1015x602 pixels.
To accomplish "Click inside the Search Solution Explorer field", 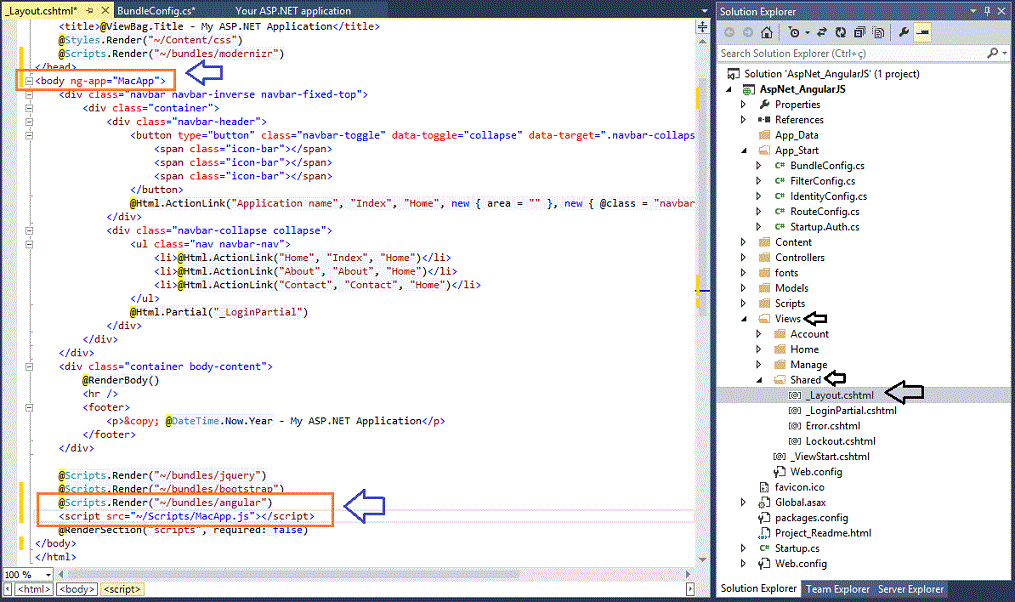I will pyautogui.click(x=852, y=53).
